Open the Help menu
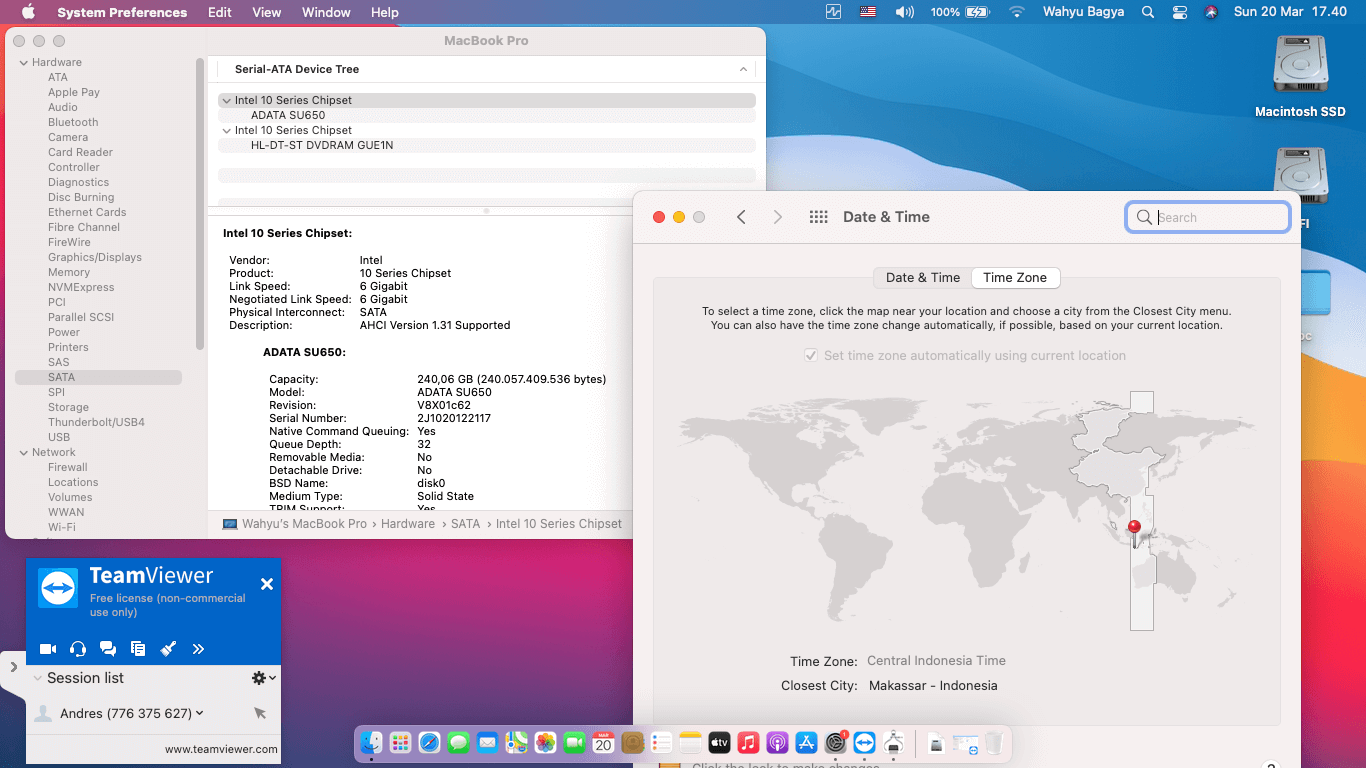The height and width of the screenshot is (768, 1366). (385, 12)
